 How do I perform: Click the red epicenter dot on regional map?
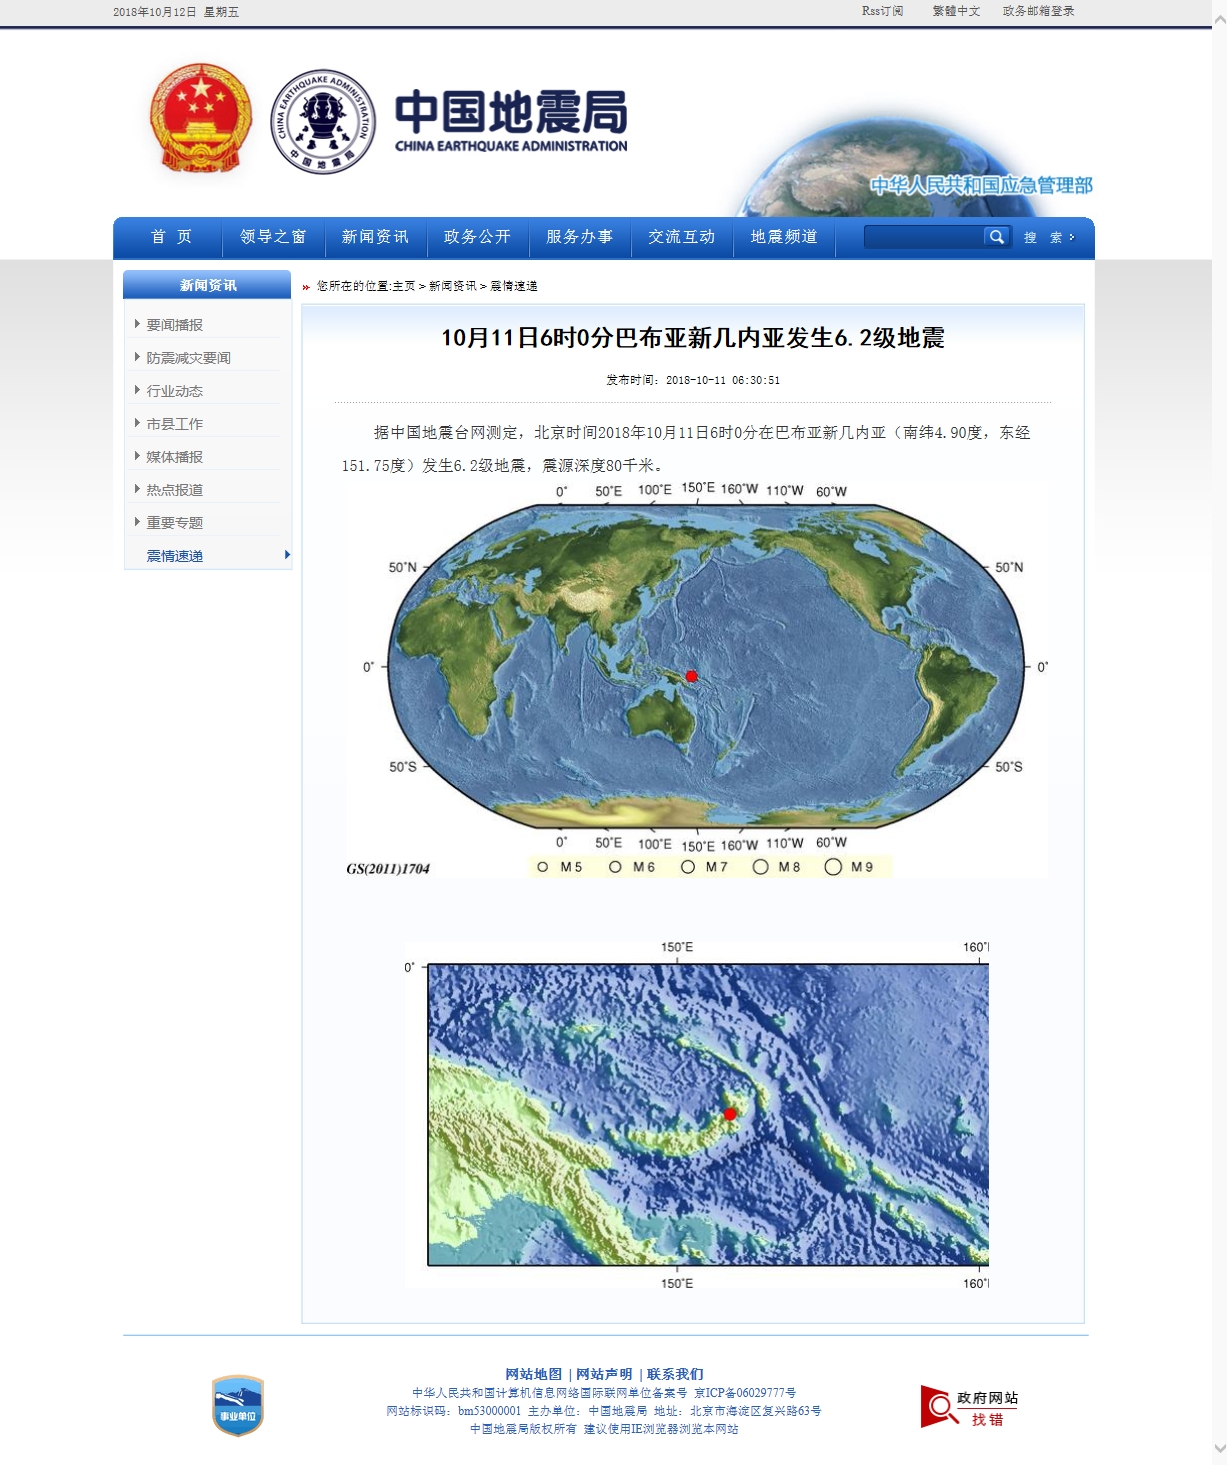(730, 1114)
